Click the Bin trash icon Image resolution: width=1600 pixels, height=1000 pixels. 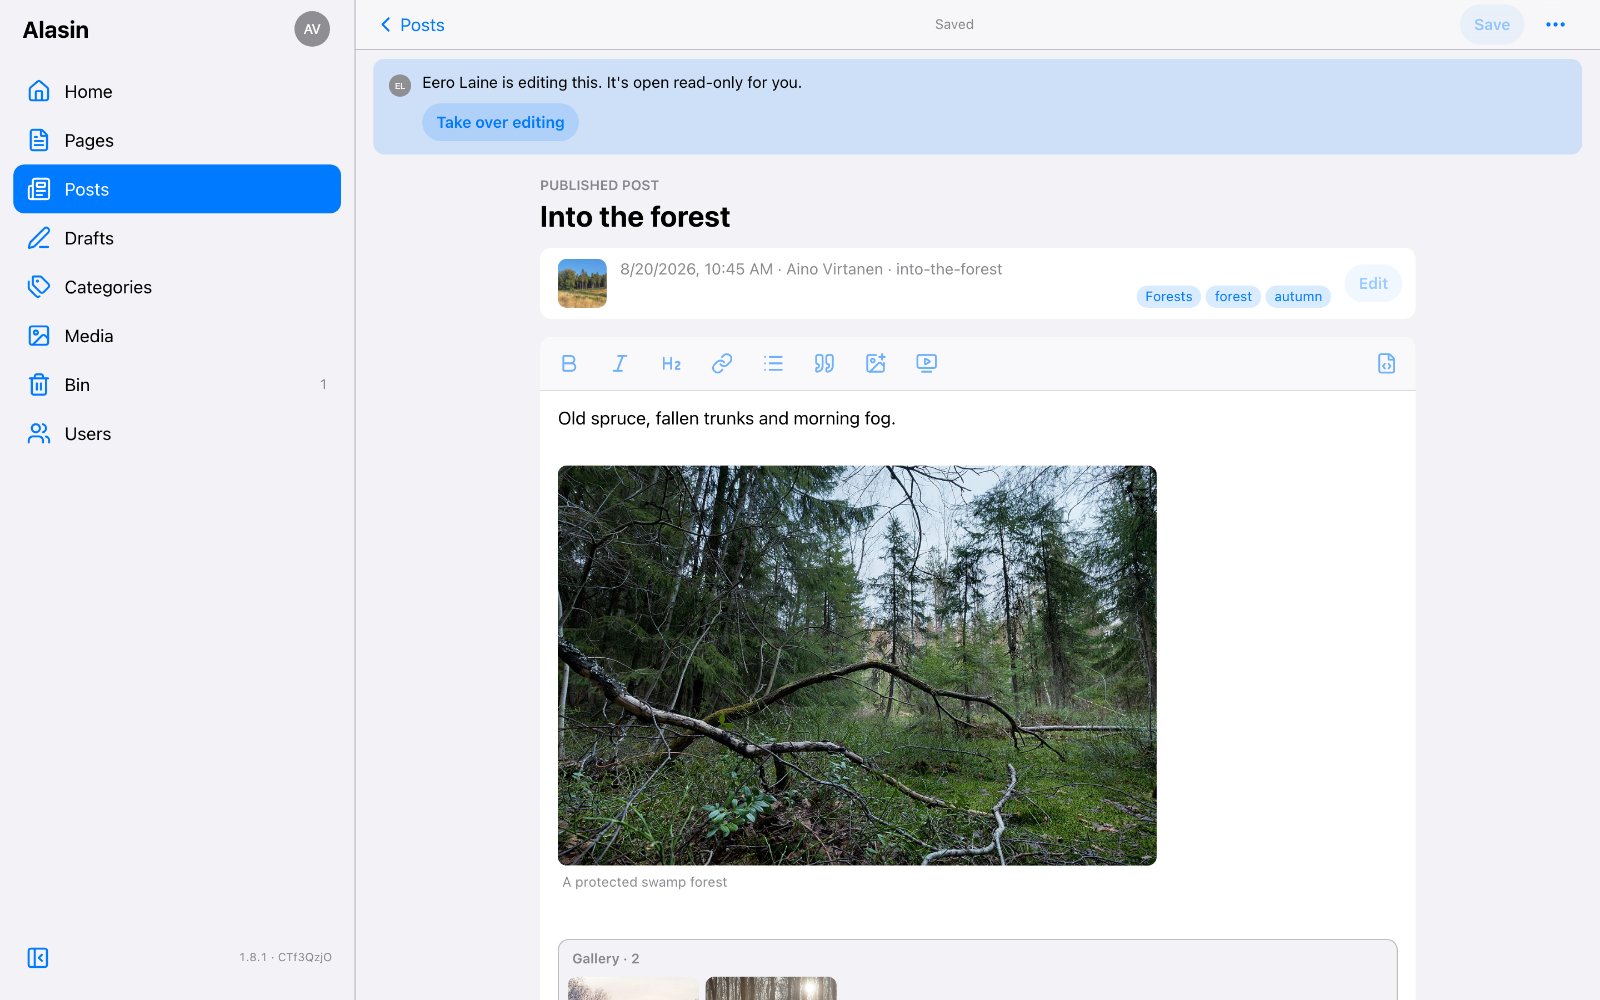[x=39, y=385]
